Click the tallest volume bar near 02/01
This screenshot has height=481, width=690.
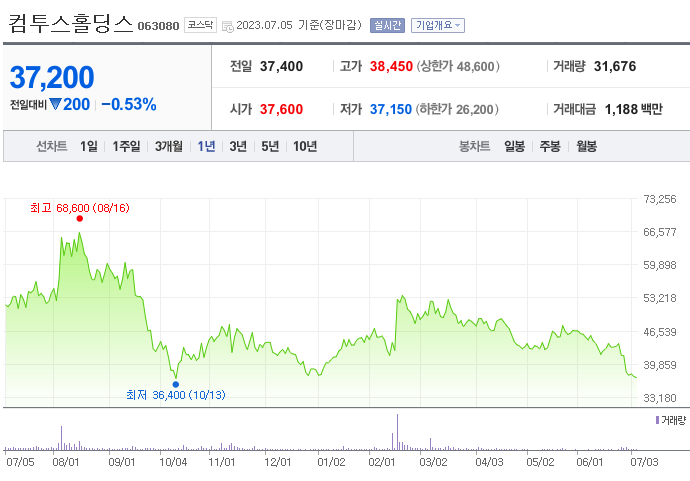coord(397,432)
